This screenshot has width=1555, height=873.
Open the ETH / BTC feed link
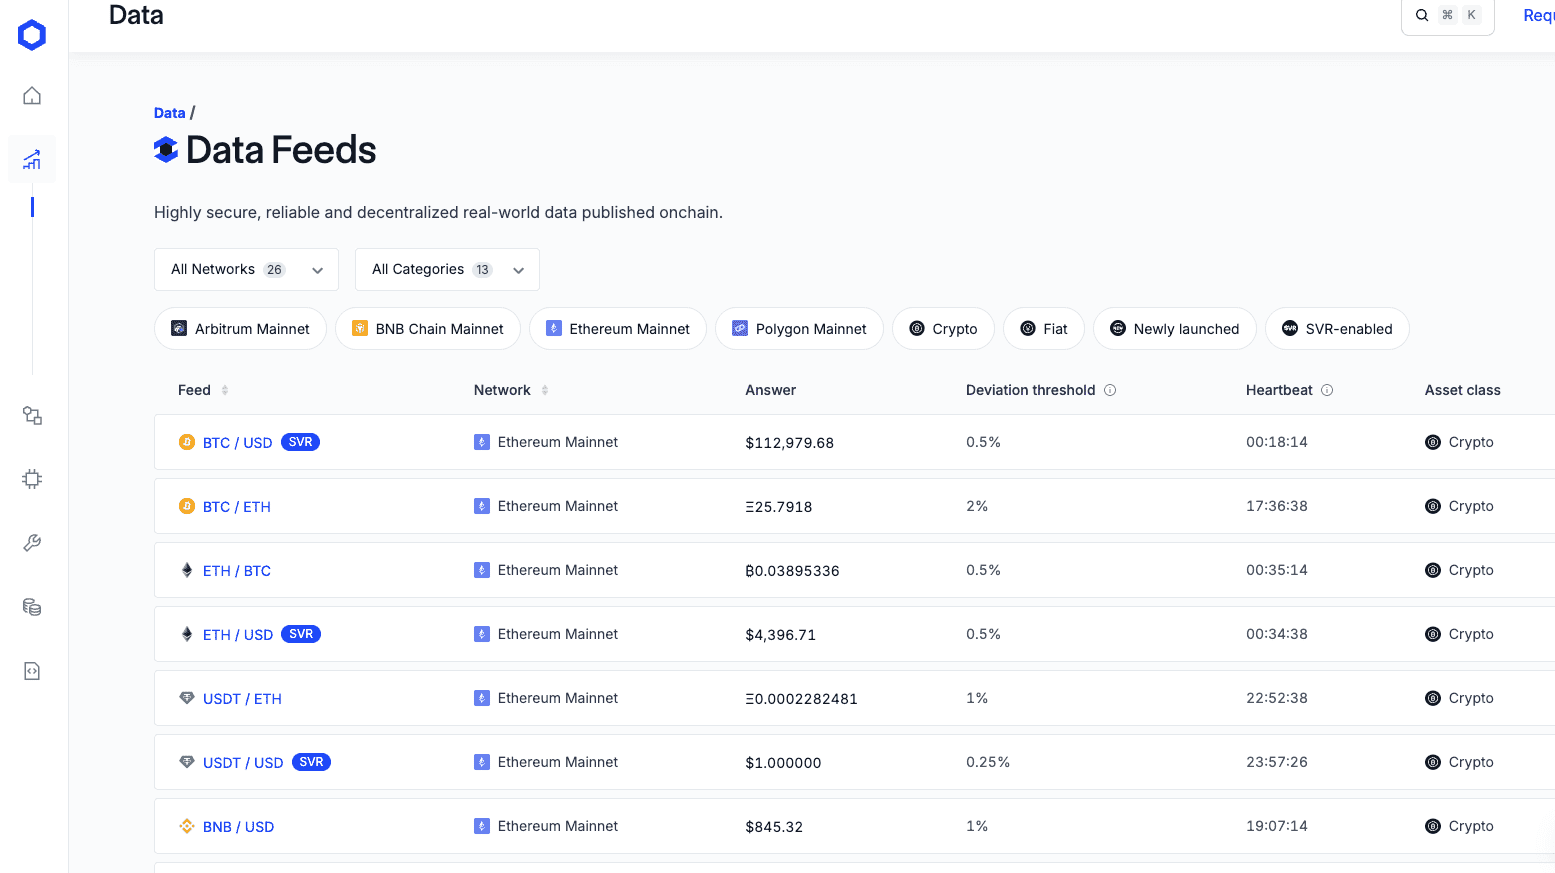pyautogui.click(x=237, y=571)
